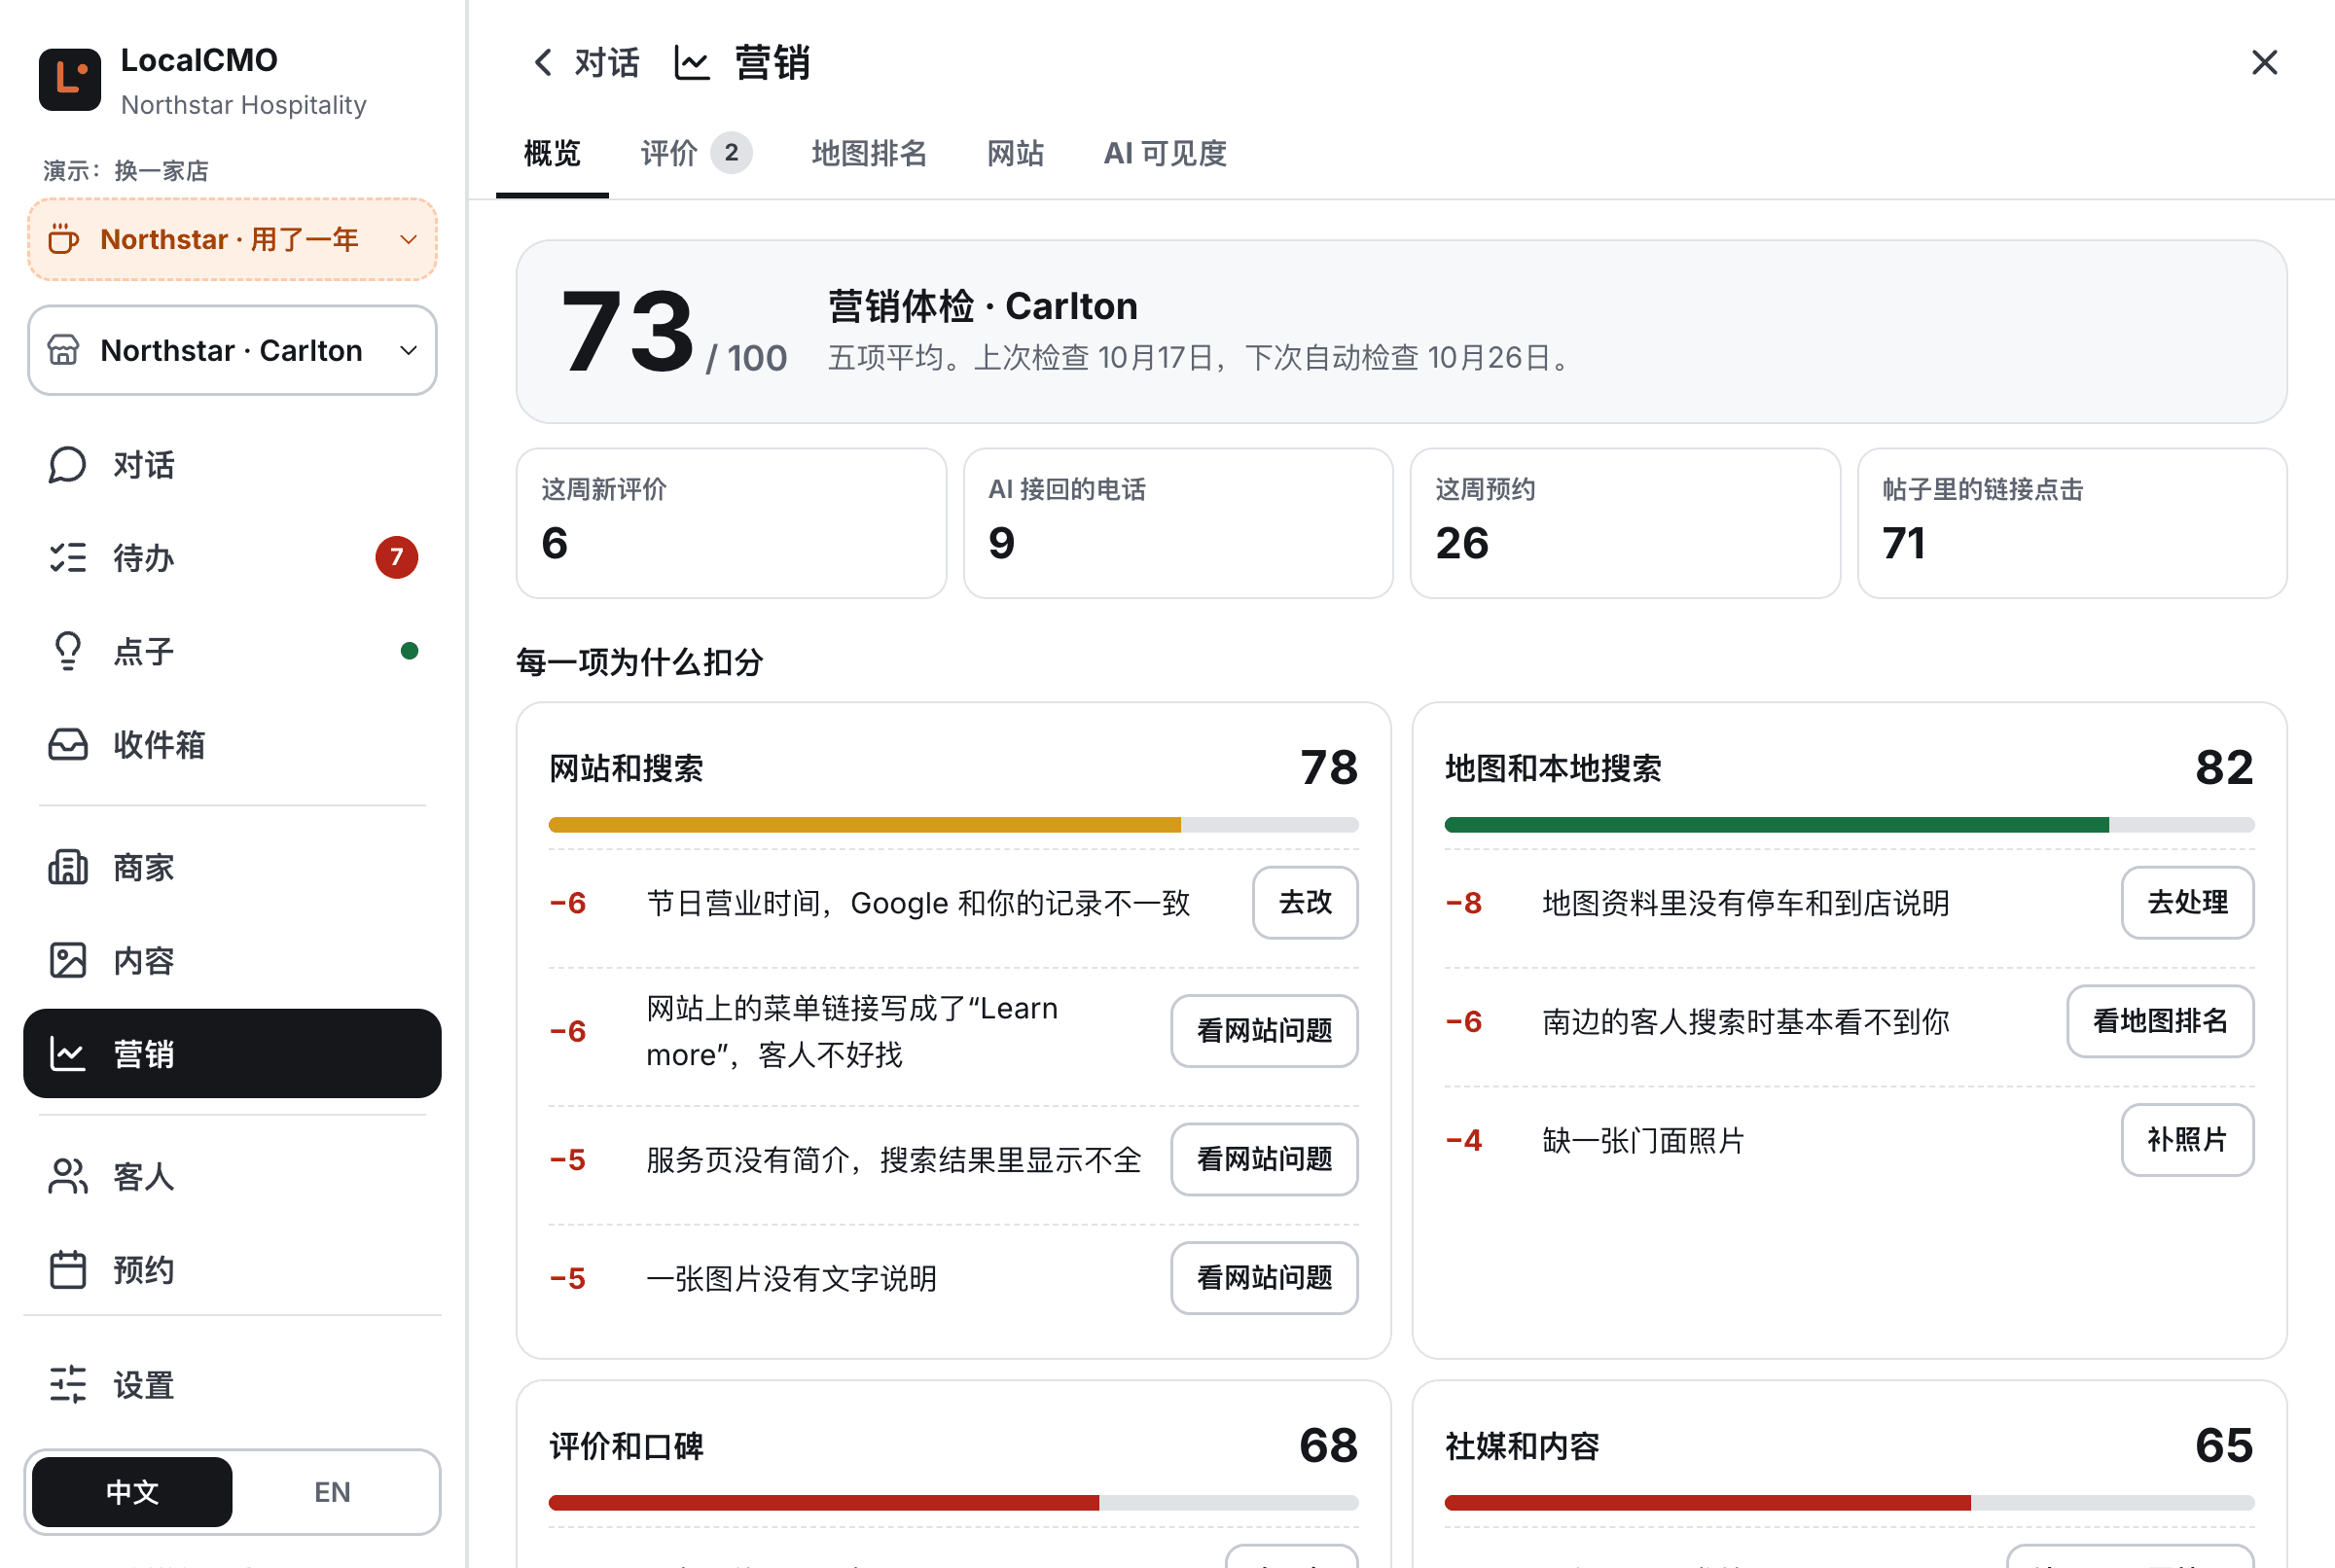Switch language to EN
Screen dimensions: 2335x1568
(332, 1492)
